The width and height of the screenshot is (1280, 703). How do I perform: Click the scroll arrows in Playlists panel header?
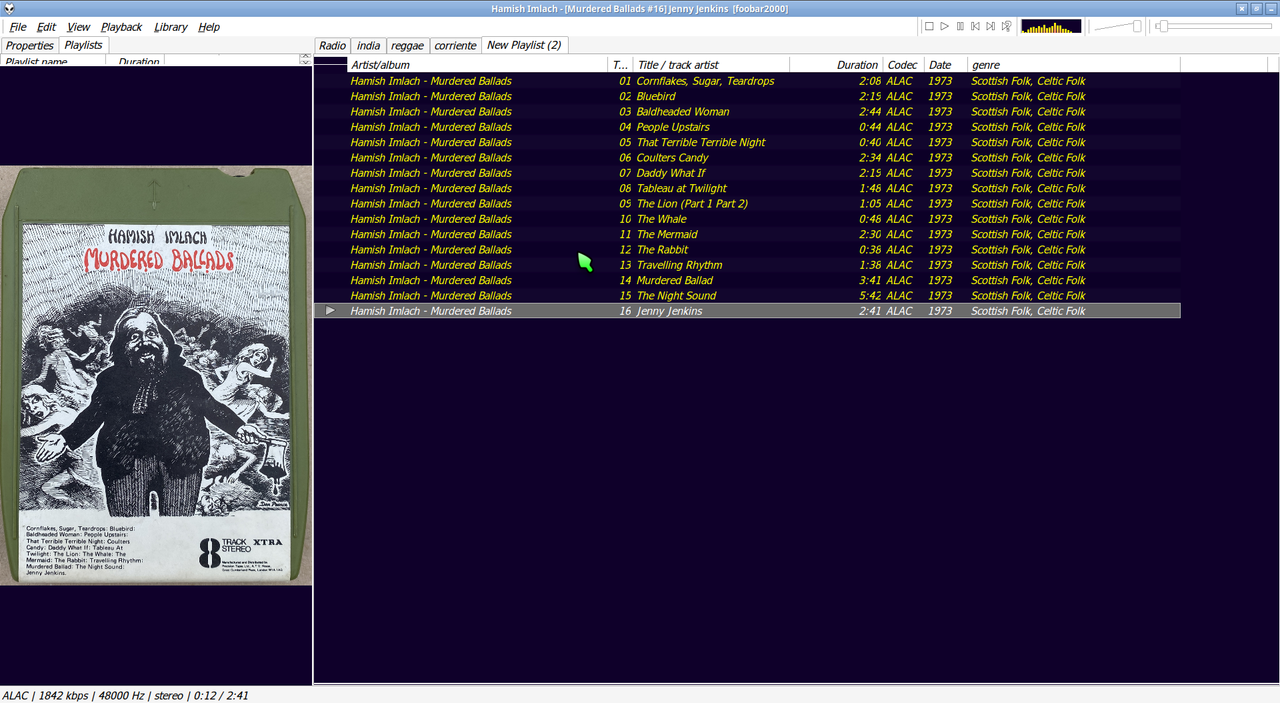[x=305, y=61]
